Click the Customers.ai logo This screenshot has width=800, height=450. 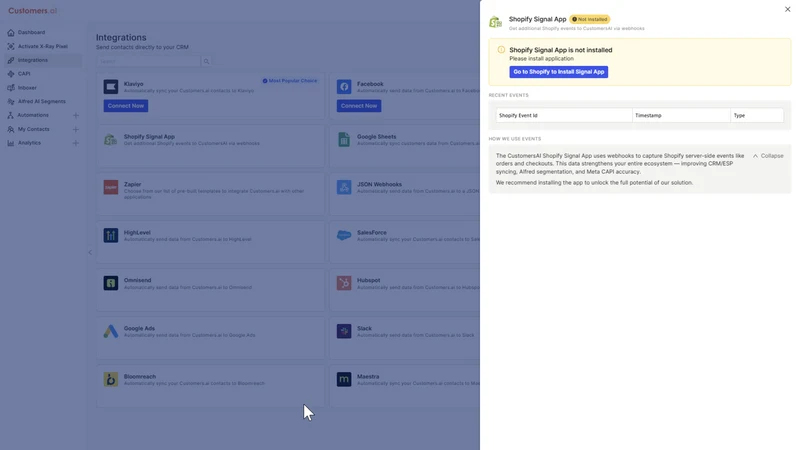click(33, 11)
